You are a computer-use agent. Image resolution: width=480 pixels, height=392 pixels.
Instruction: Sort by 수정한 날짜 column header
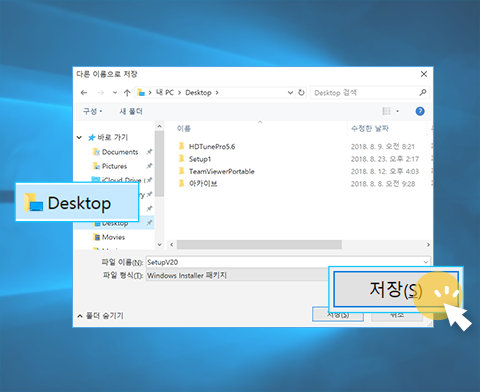tap(370, 128)
